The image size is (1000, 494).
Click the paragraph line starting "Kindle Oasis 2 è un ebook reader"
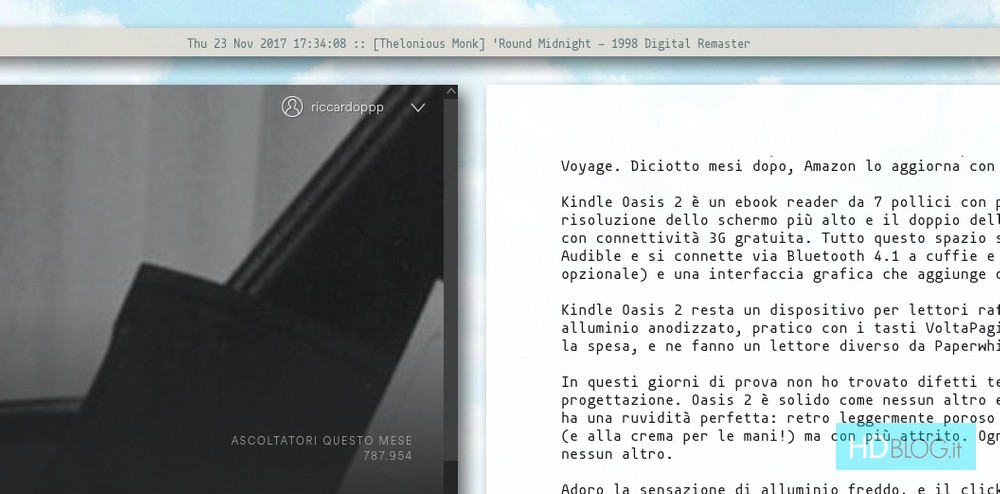coord(780,202)
